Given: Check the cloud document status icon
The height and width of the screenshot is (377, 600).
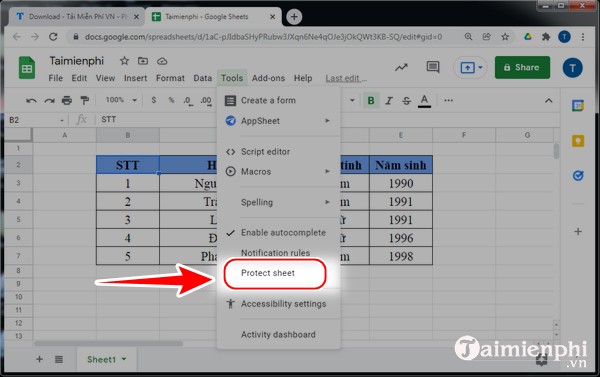Looking at the screenshot, I should click(x=162, y=61).
